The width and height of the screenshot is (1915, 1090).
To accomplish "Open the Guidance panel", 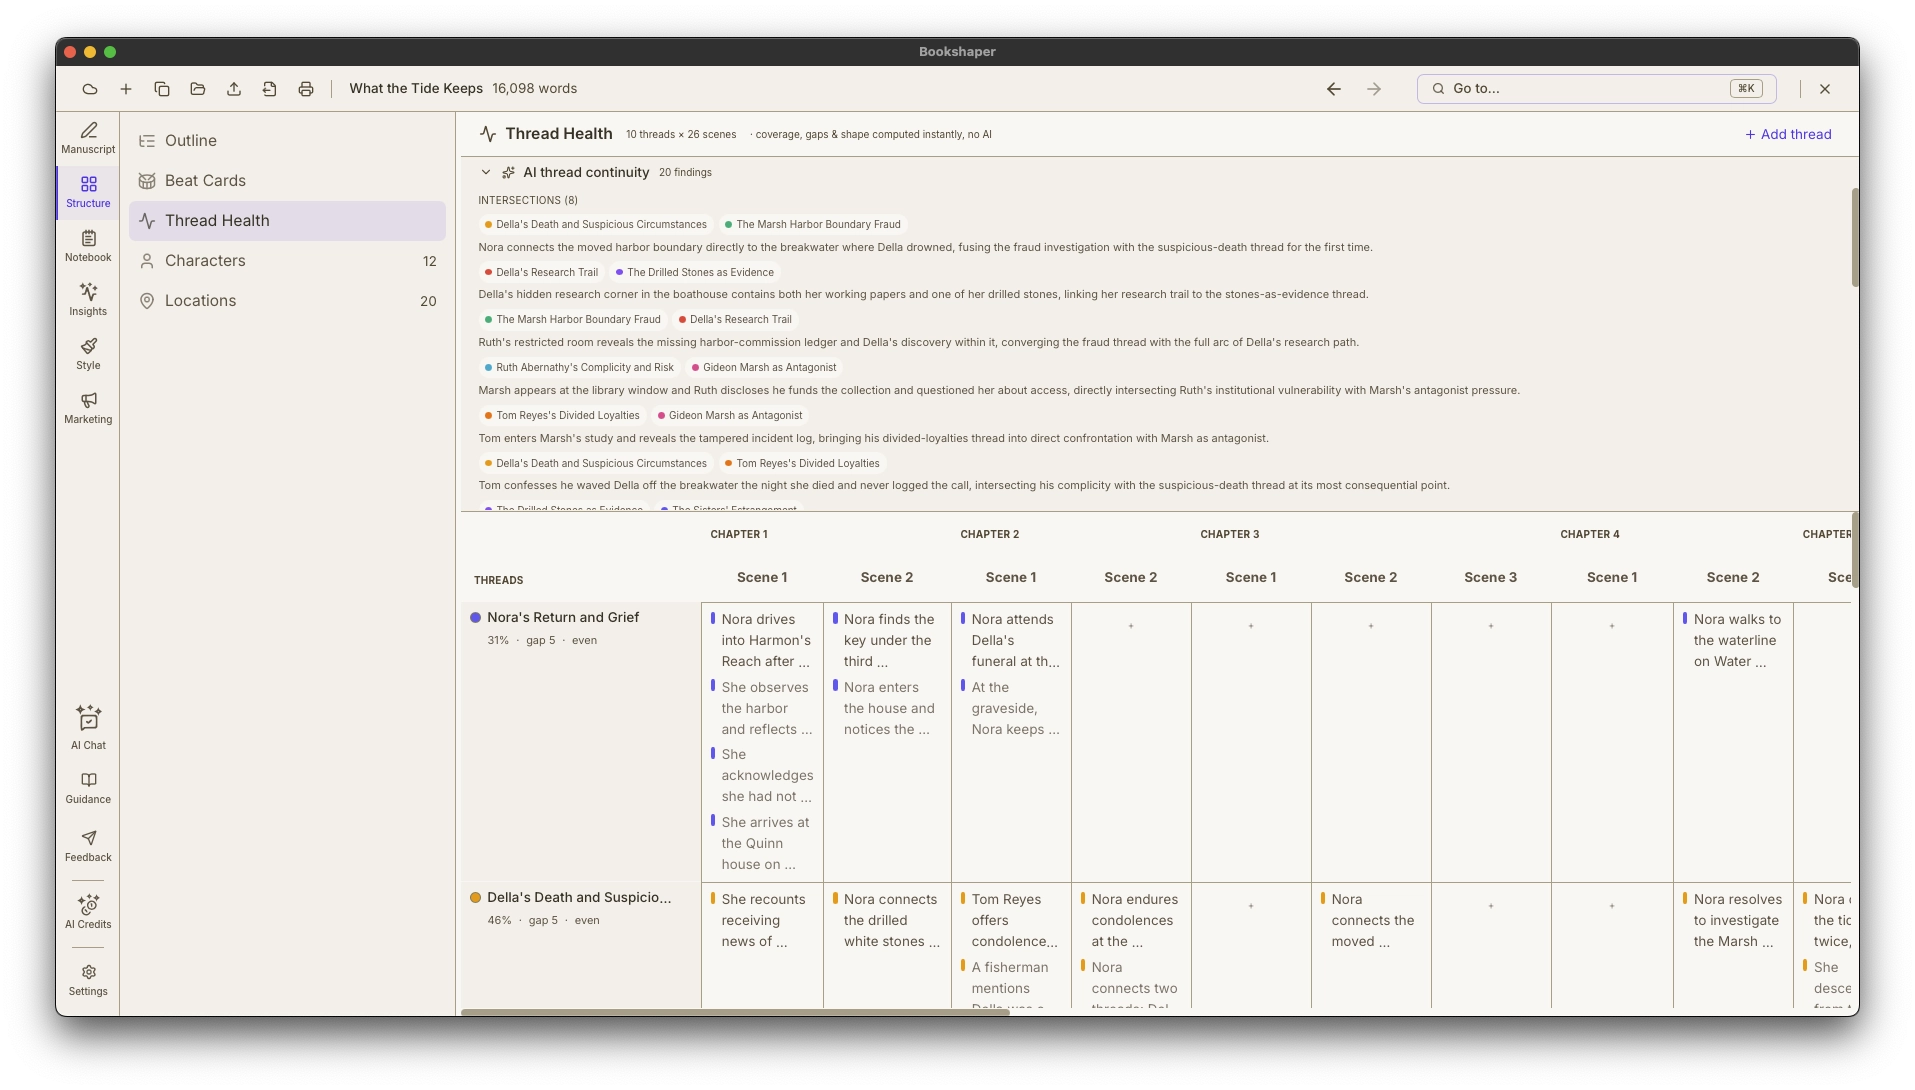I will pyautogui.click(x=88, y=788).
